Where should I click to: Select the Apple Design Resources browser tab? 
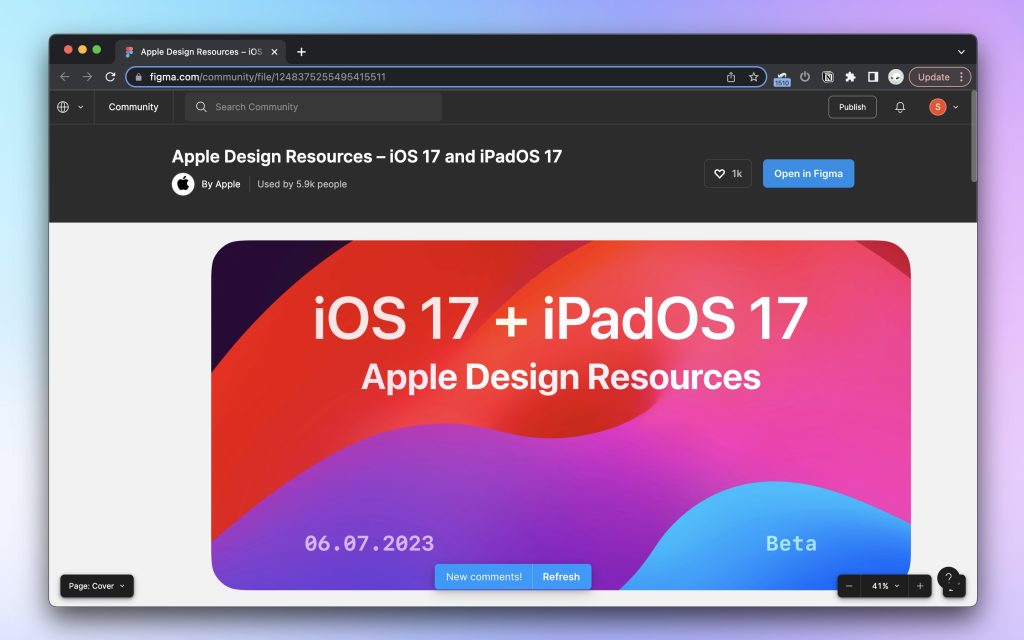click(200, 52)
